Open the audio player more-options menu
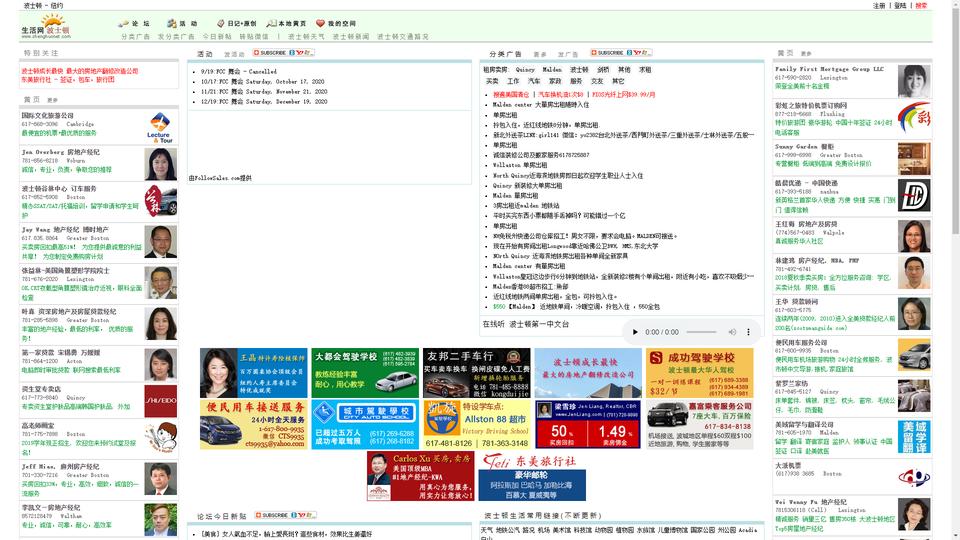The width and height of the screenshot is (960, 540). coord(748,332)
